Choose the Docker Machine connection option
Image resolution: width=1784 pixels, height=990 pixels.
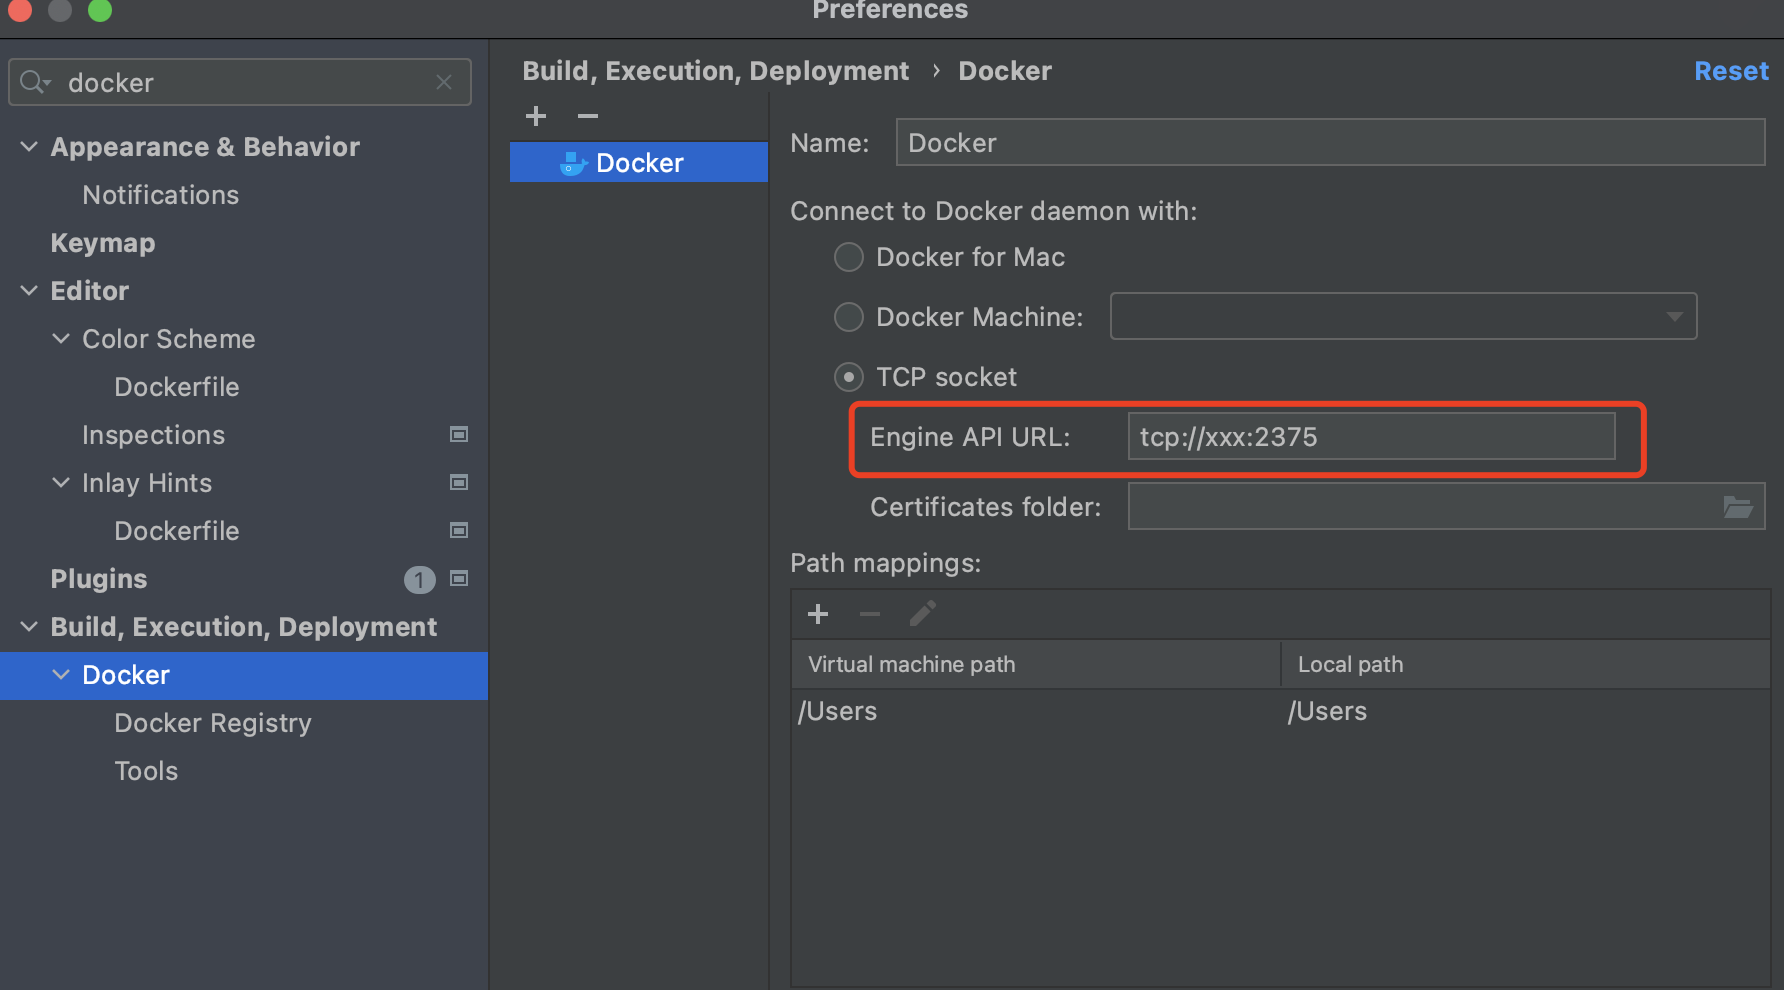click(848, 317)
